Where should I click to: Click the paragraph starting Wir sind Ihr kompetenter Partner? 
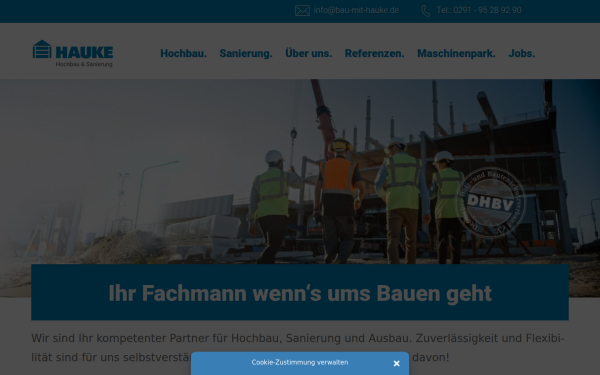tap(298, 348)
